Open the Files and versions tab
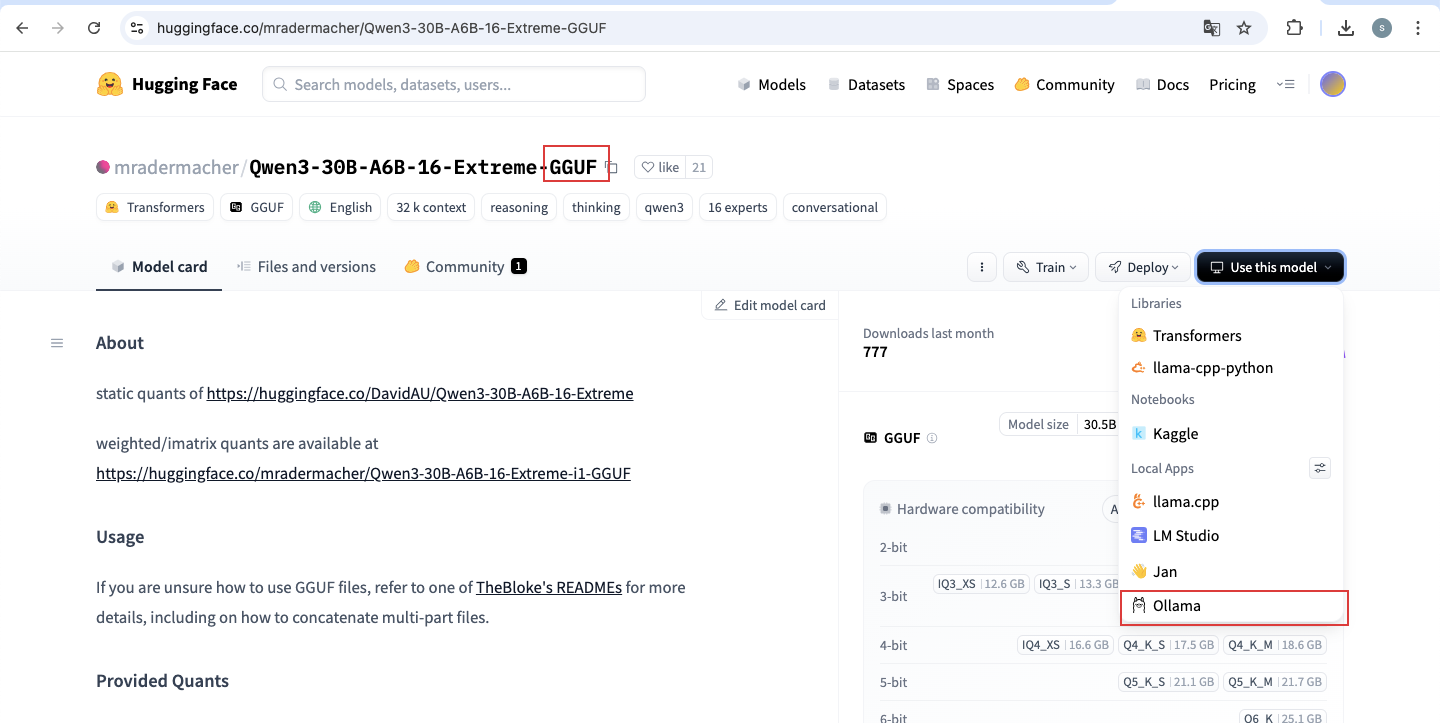Screen dimensions: 1440x723 [x=306, y=267]
